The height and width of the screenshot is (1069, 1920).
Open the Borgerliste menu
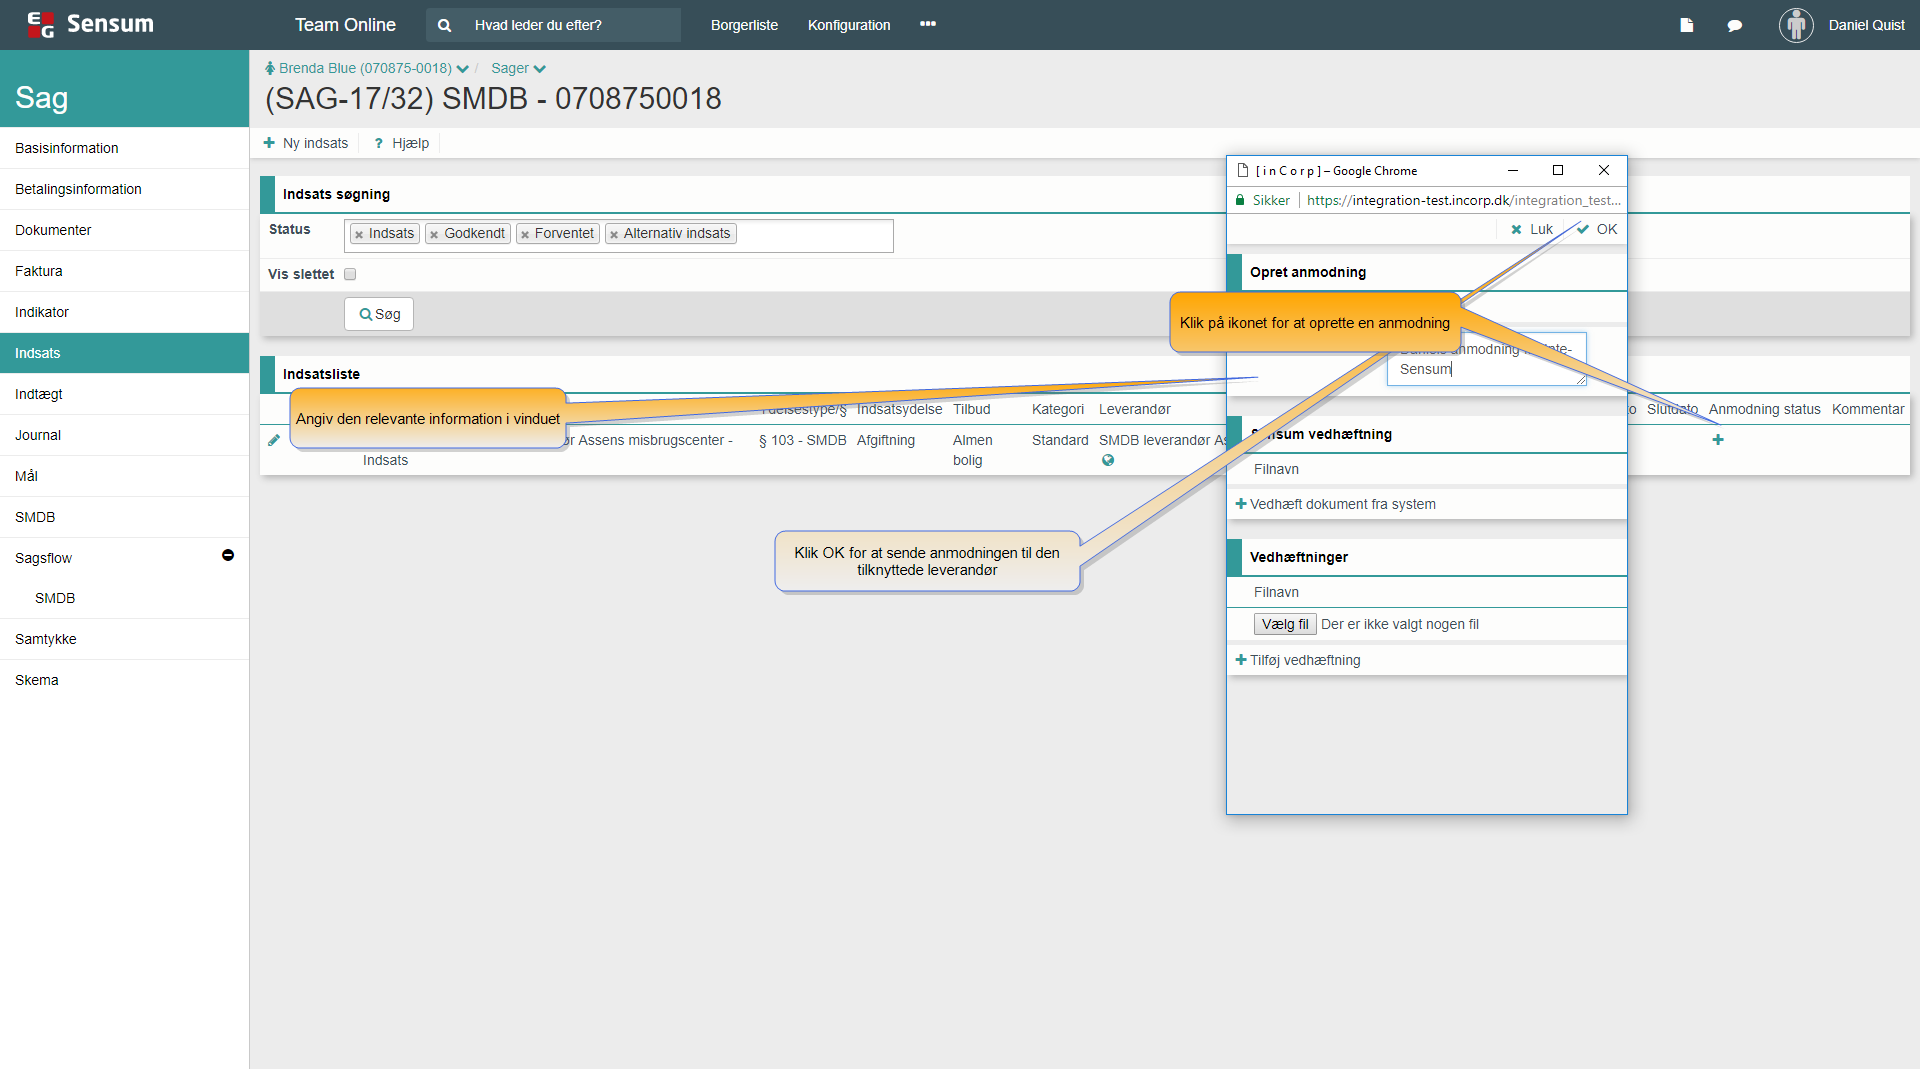[x=744, y=25]
